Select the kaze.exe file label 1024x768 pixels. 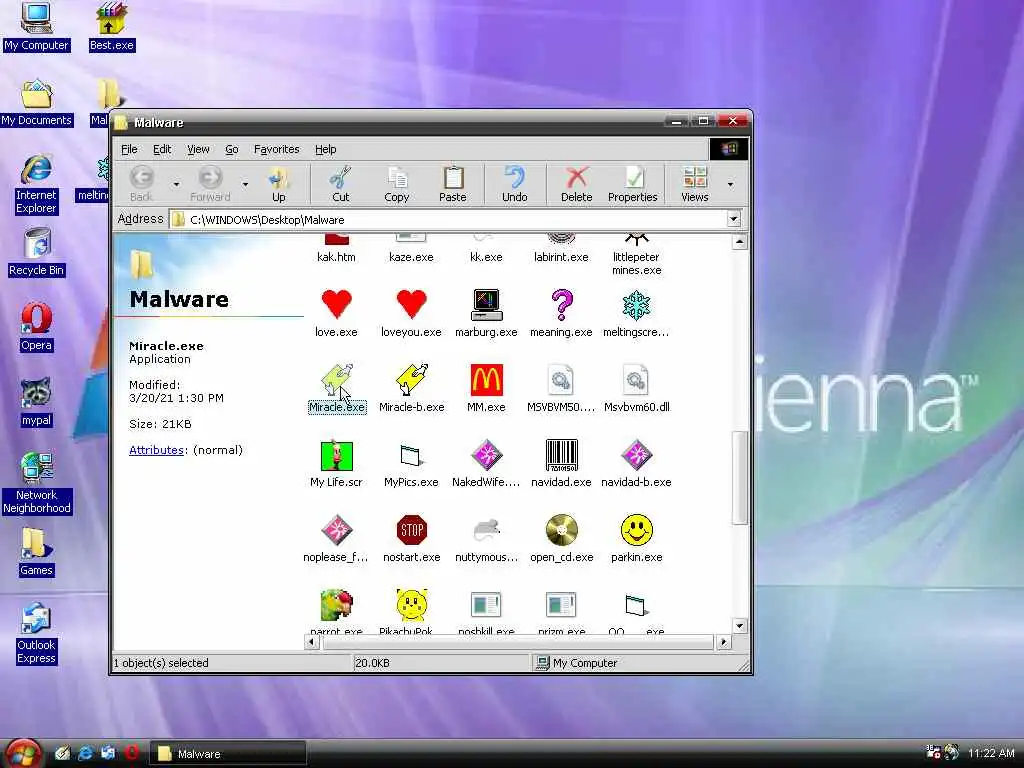(411, 257)
